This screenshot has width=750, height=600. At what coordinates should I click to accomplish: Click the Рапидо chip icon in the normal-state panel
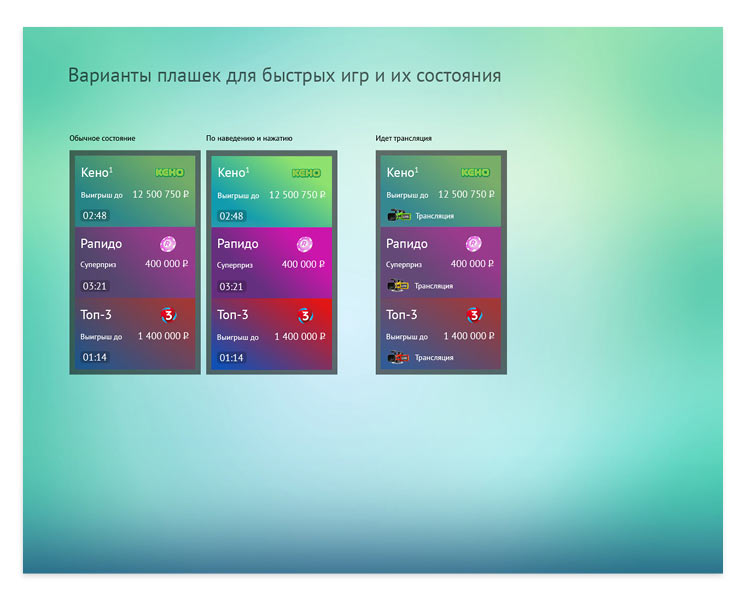pos(168,244)
